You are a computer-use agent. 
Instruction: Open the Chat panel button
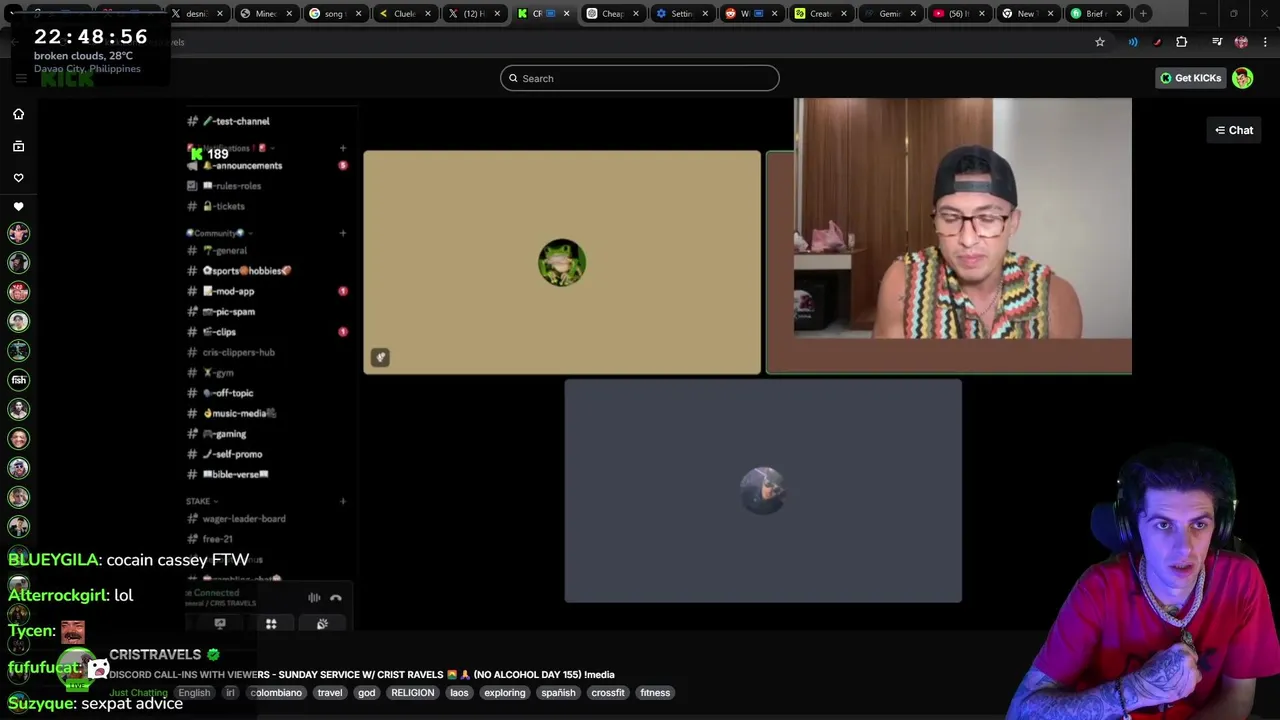click(1234, 130)
